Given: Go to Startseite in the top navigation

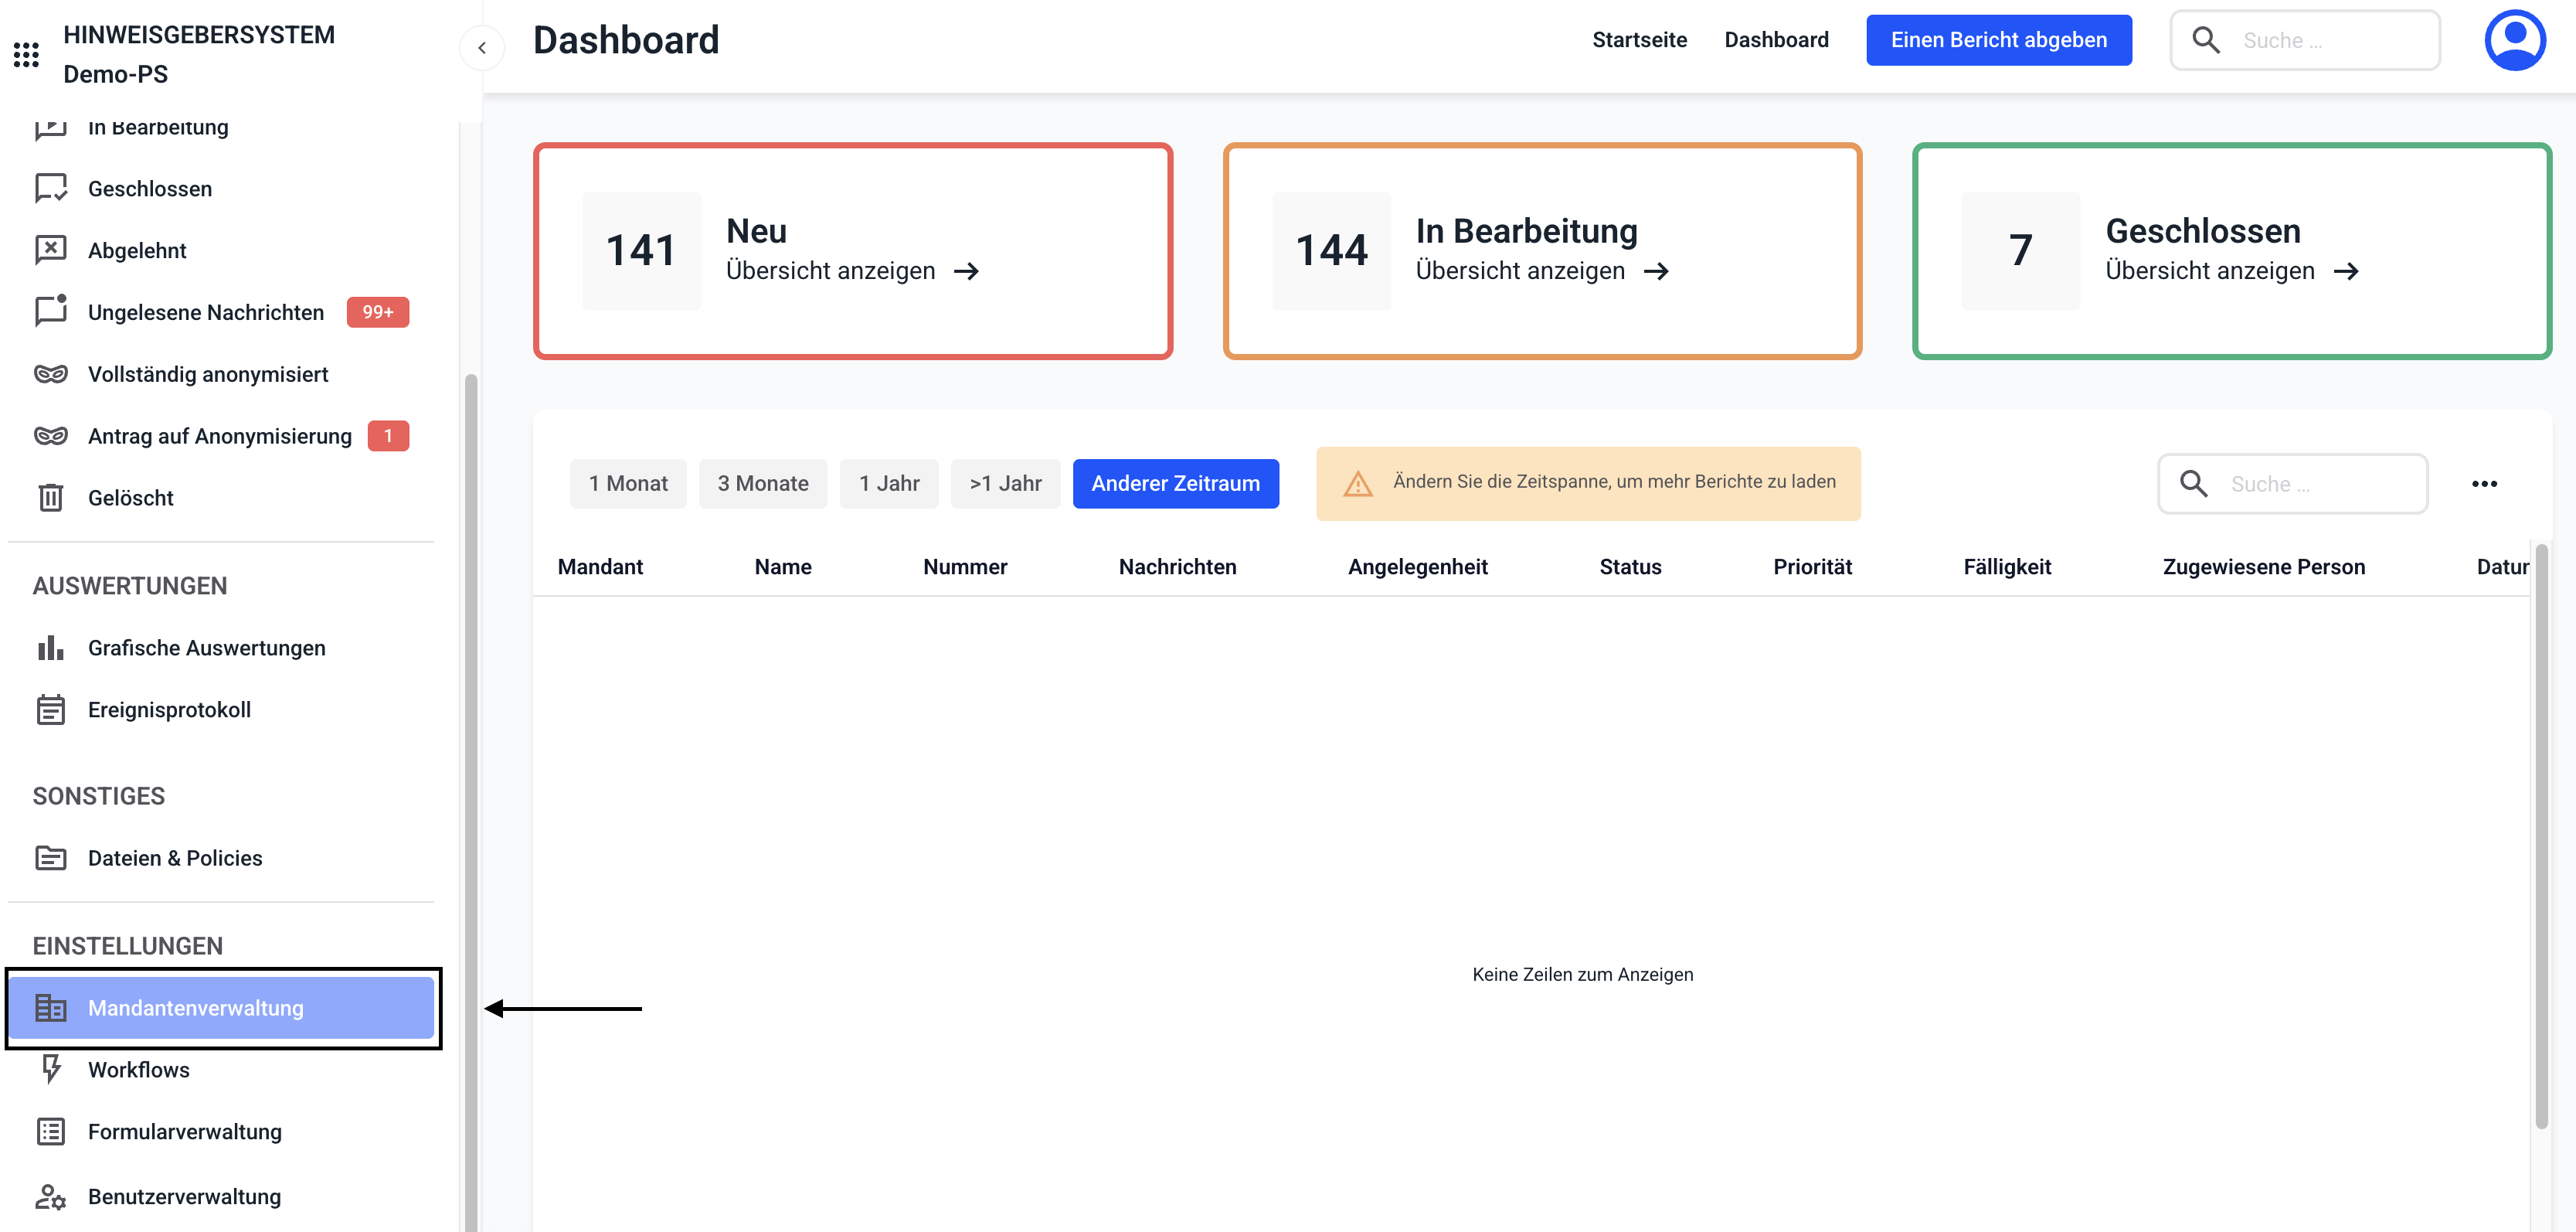Looking at the screenshot, I should [x=1639, y=40].
